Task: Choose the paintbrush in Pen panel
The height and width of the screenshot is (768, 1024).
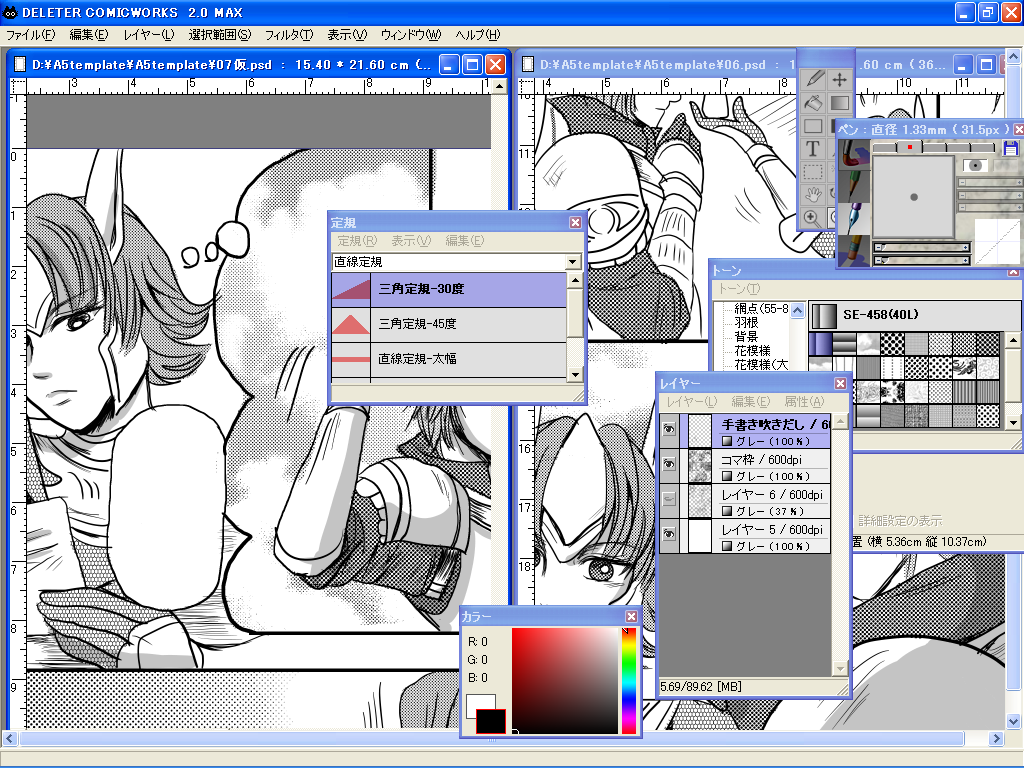Action: pyautogui.click(x=854, y=155)
